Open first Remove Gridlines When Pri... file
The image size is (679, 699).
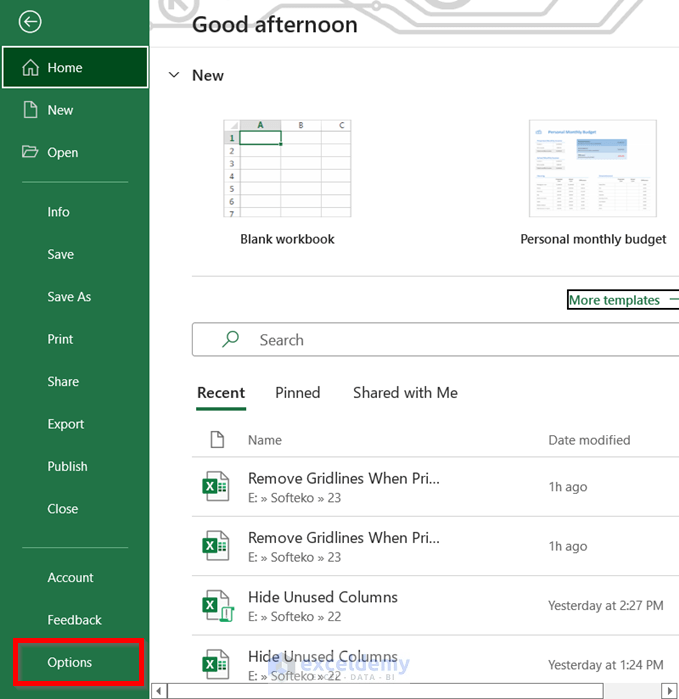click(x=436, y=487)
